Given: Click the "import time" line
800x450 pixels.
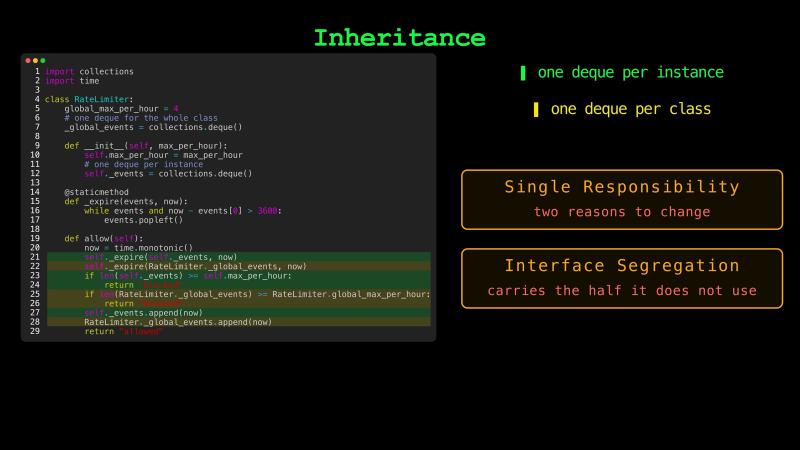Looking at the screenshot, I should 72,81.
